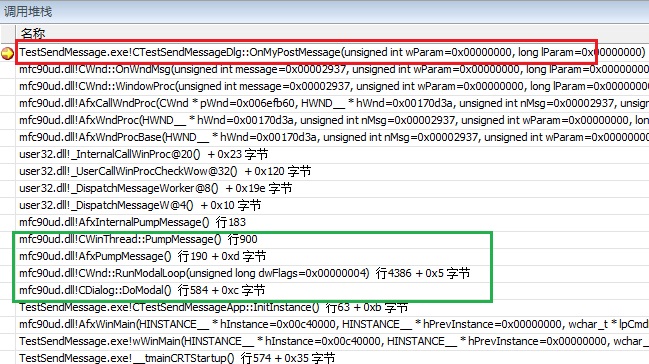Image resolution: width=649 pixels, height=364 pixels.
Task: Click the 调用堆栈 panel title
Action: coord(28,11)
